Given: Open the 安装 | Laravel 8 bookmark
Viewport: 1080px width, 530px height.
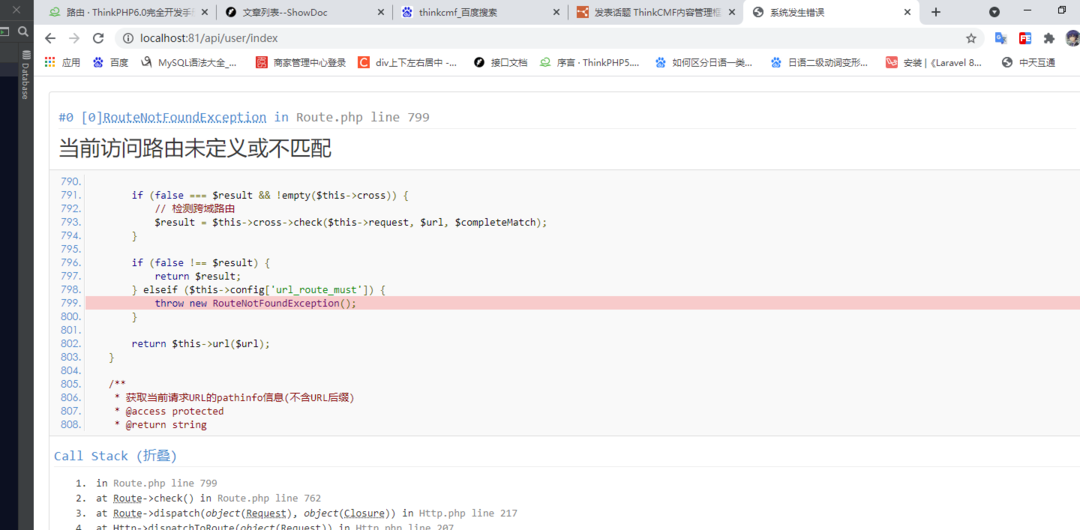Looking at the screenshot, I should 935,63.
